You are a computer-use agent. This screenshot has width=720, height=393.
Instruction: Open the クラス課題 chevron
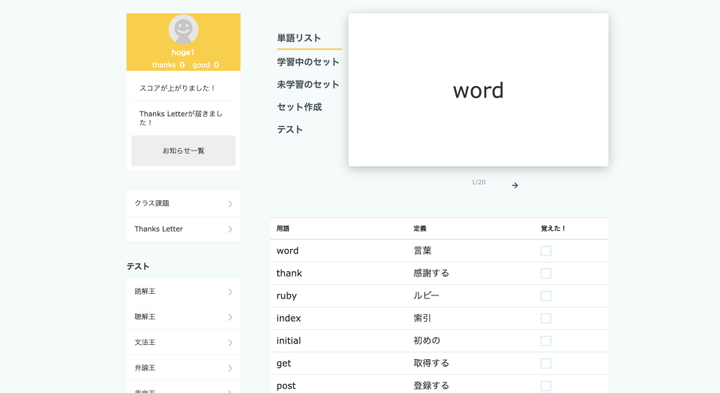tap(230, 203)
